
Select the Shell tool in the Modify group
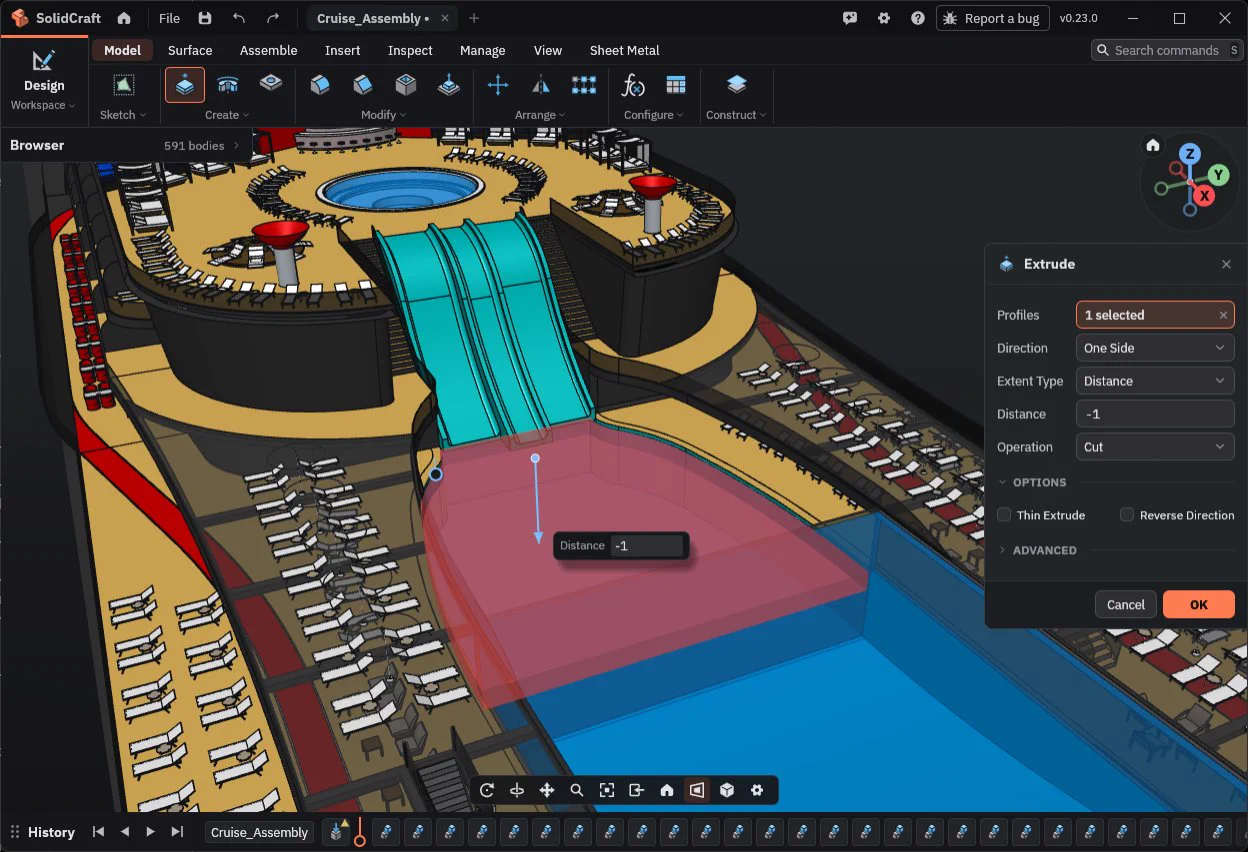[405, 85]
